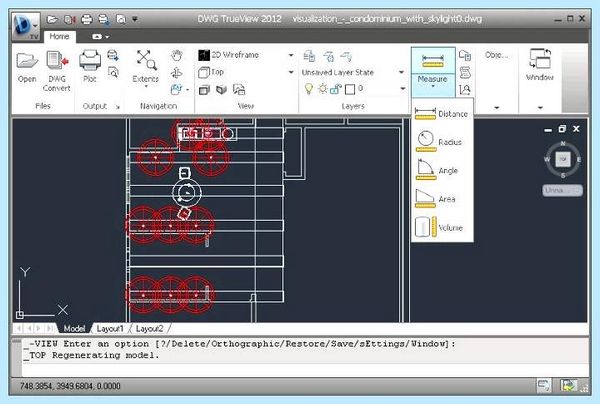Click the layer 0 color square swatch
600x404 pixels.
click(350, 90)
